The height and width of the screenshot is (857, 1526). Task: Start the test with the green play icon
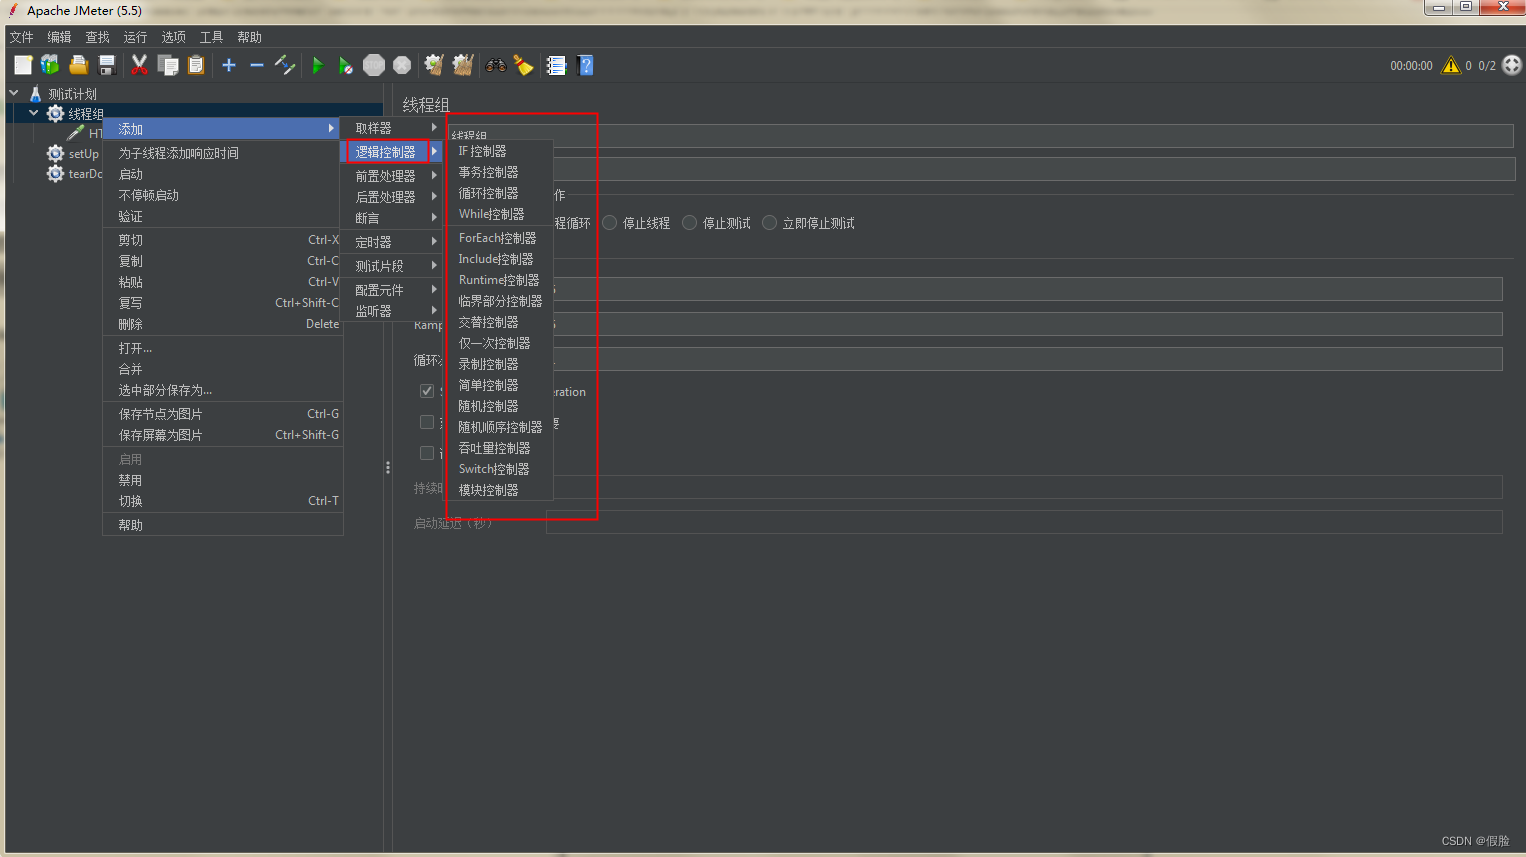click(x=318, y=65)
